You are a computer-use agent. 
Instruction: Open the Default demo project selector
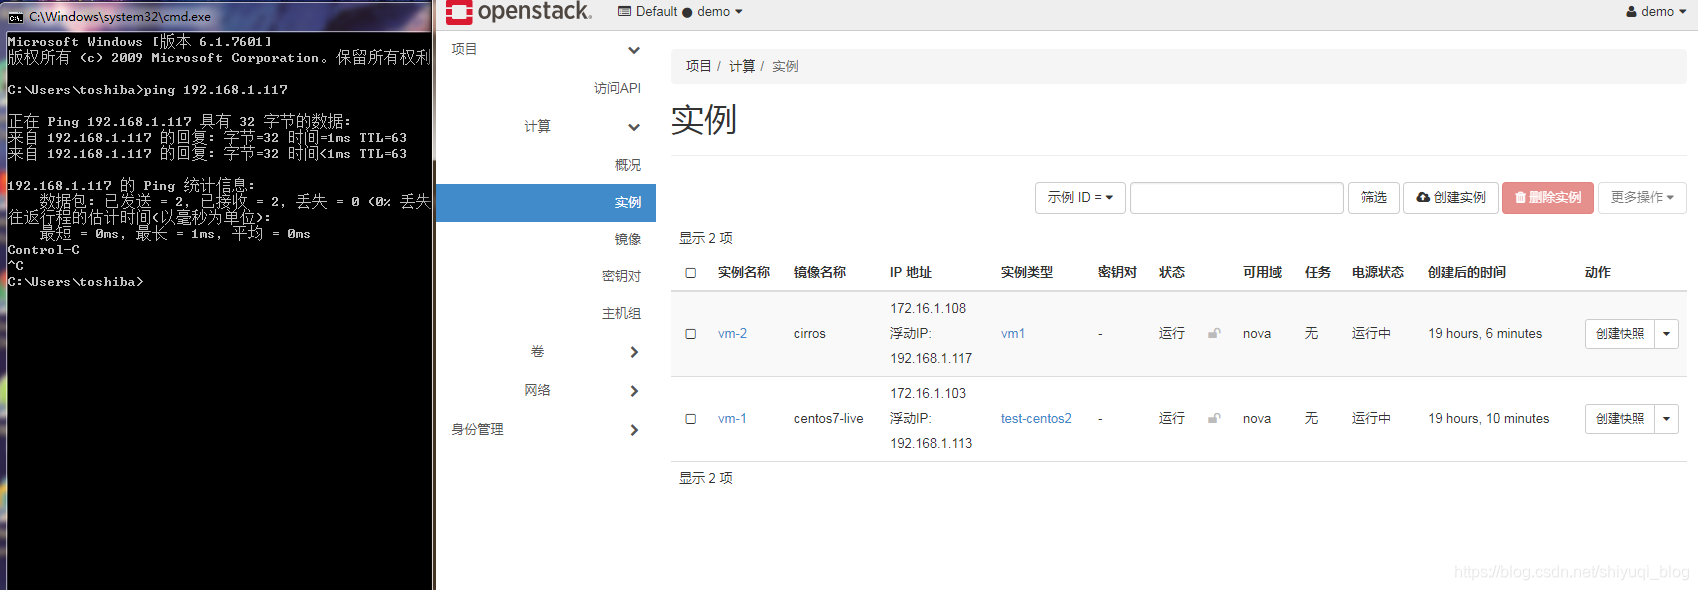(680, 12)
